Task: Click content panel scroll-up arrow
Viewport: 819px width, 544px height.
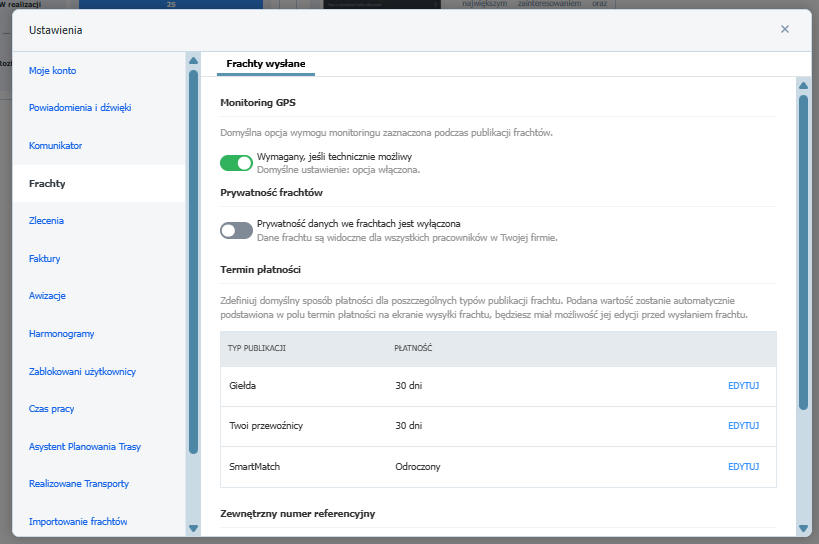Action: (803, 85)
